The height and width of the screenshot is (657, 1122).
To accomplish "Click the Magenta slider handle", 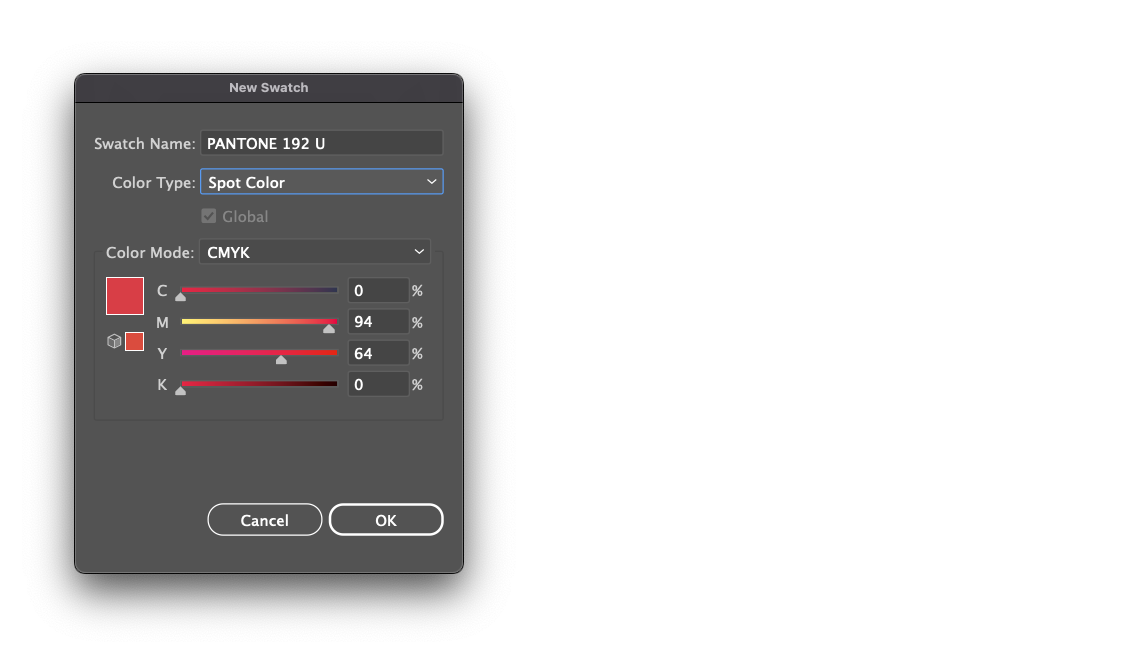I will coord(329,328).
